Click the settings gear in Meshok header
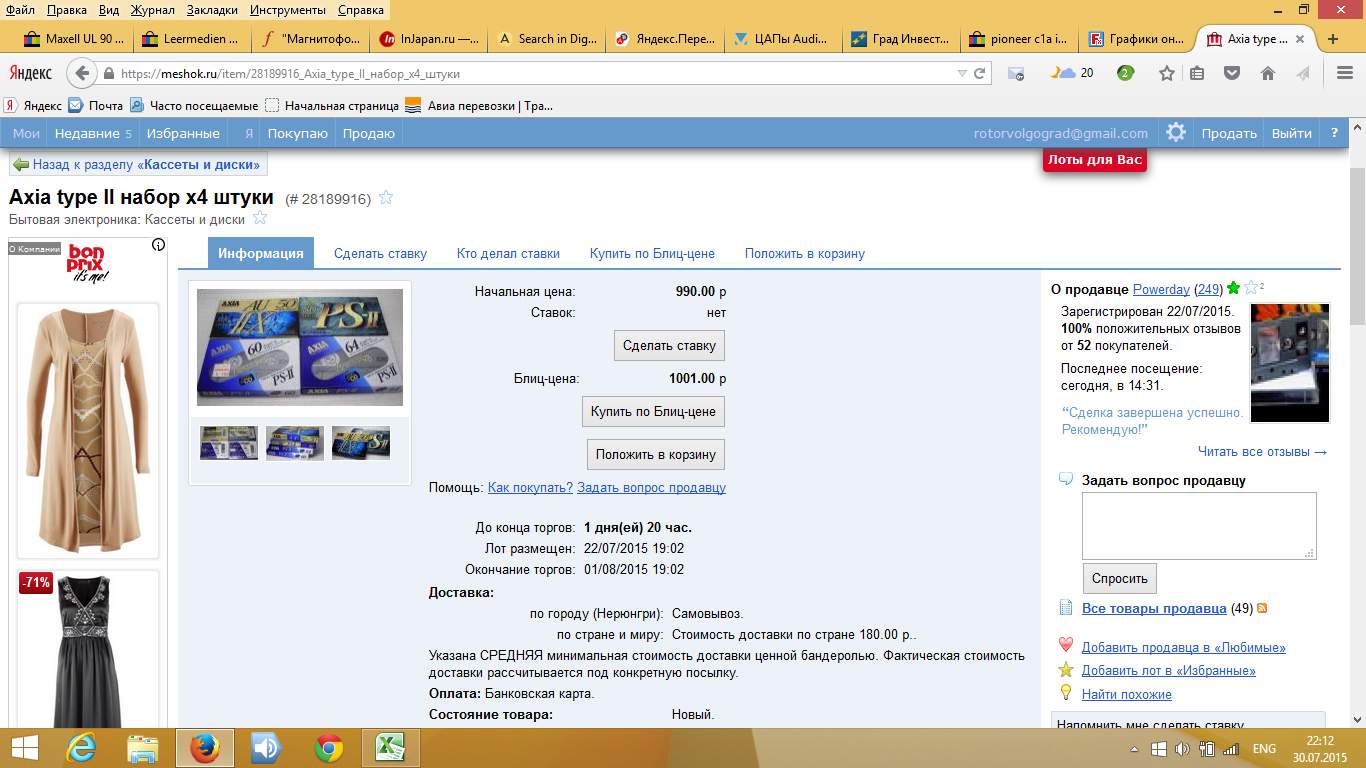The width and height of the screenshot is (1366, 768). click(1176, 133)
